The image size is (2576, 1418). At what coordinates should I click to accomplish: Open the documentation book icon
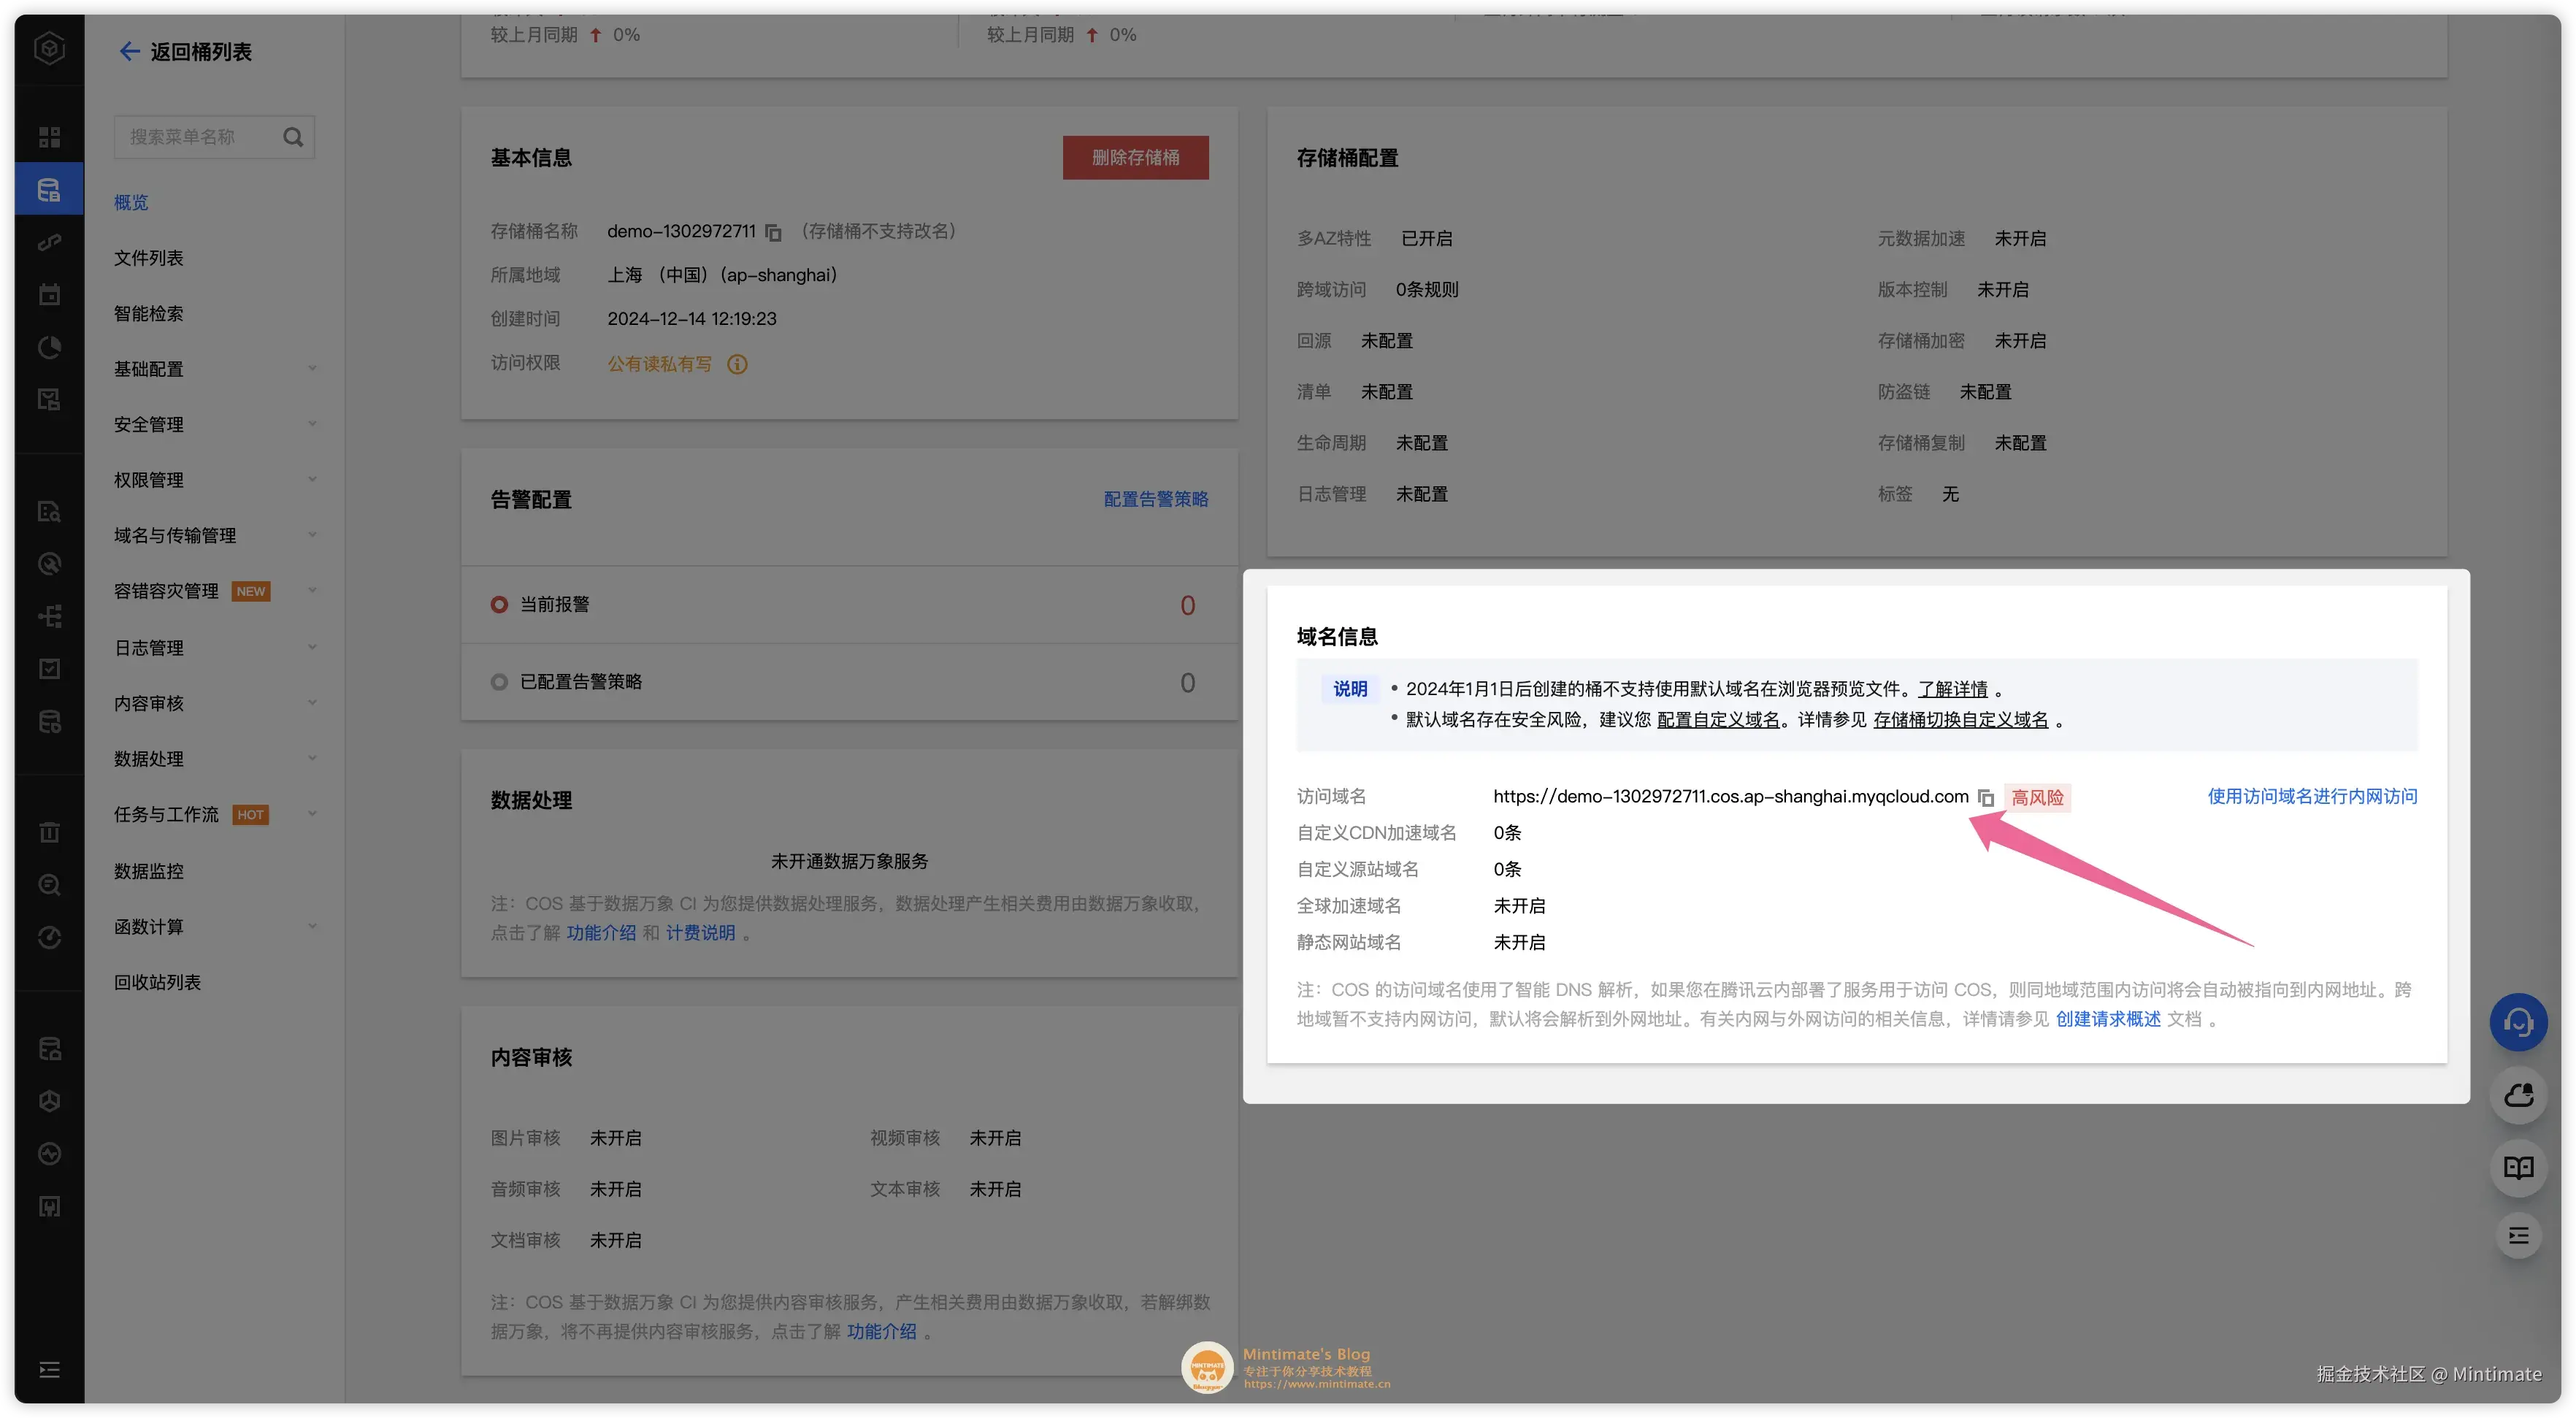click(2518, 1168)
